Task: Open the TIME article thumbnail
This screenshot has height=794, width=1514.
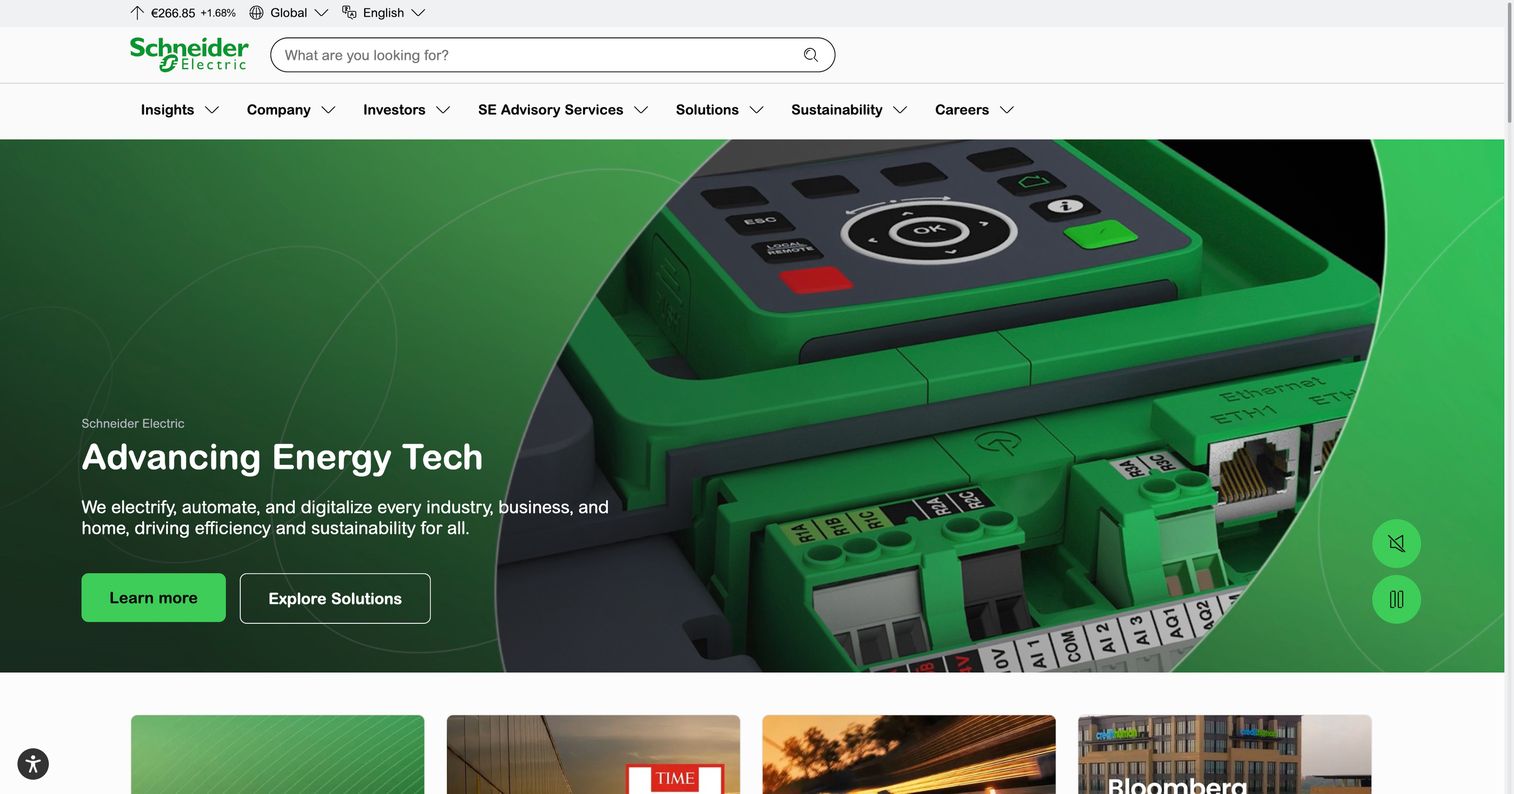Action: tap(593, 754)
